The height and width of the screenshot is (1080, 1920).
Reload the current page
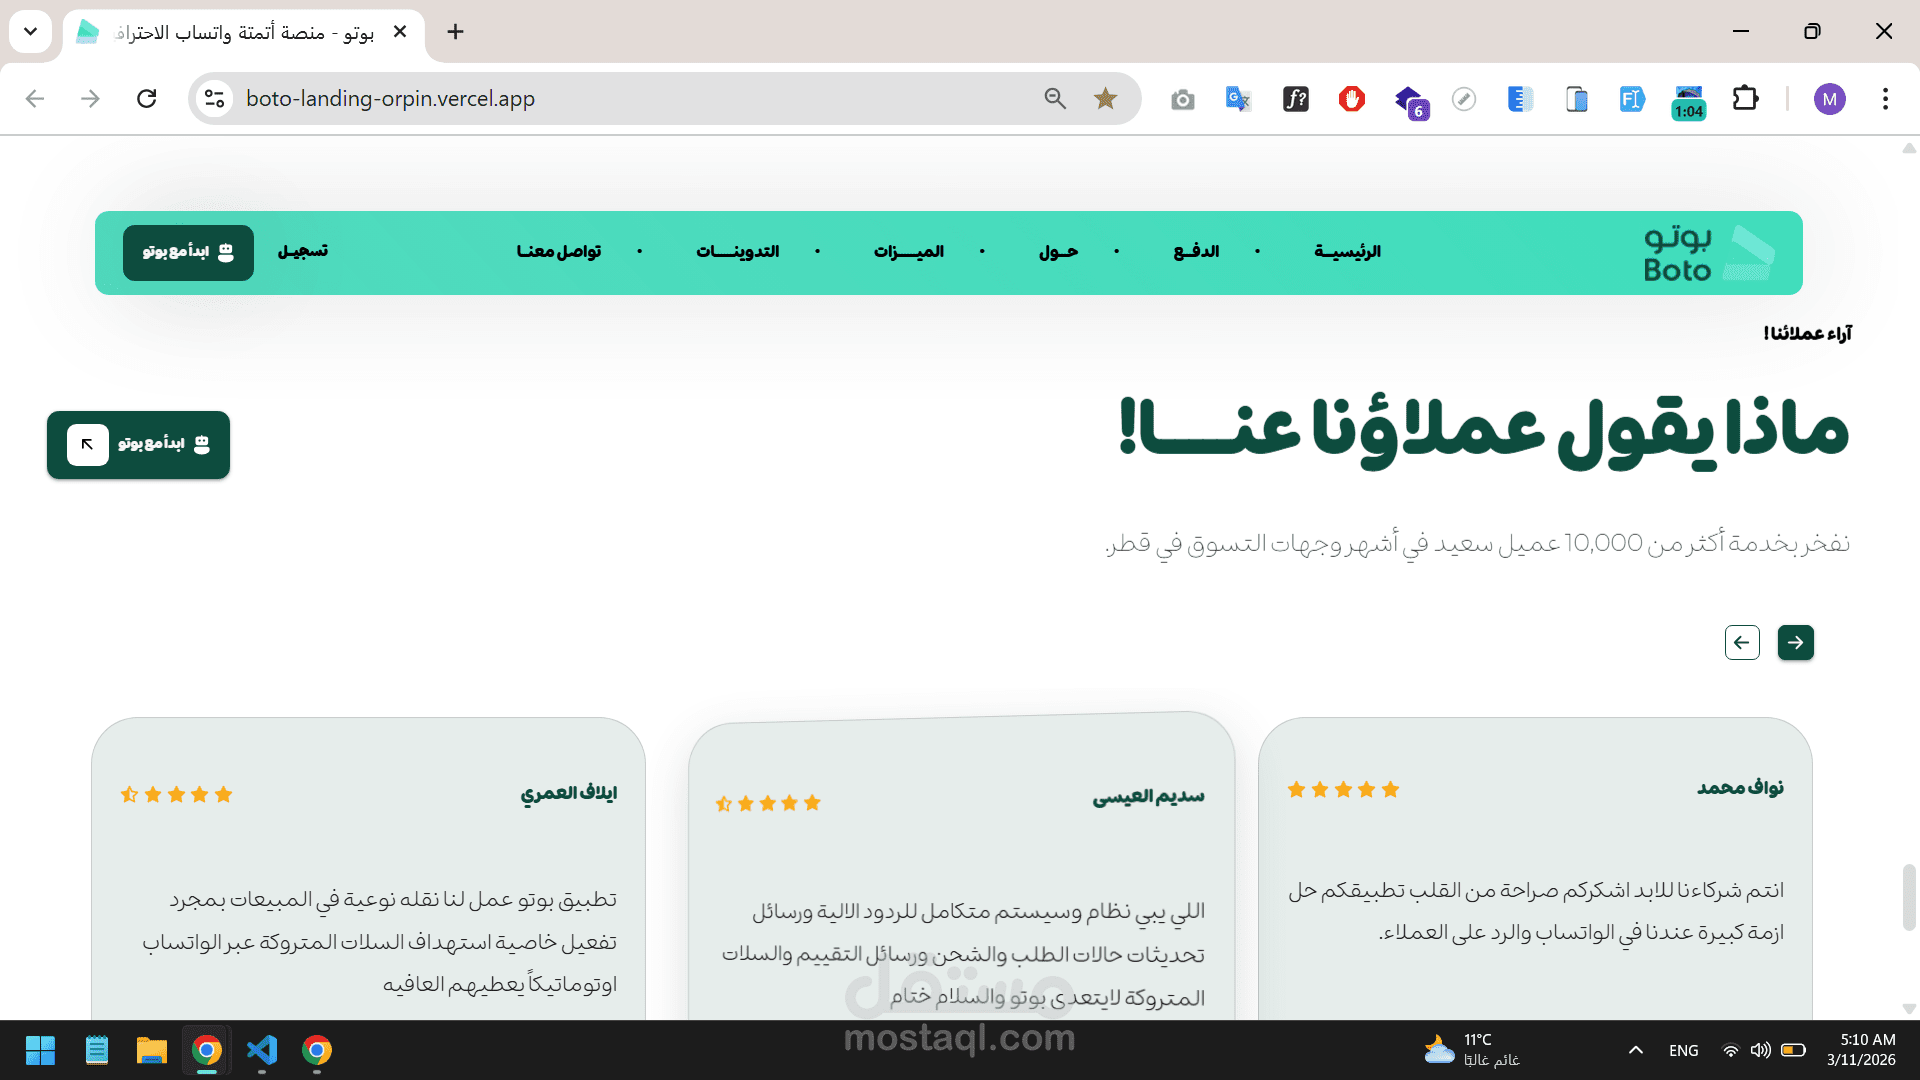point(147,98)
